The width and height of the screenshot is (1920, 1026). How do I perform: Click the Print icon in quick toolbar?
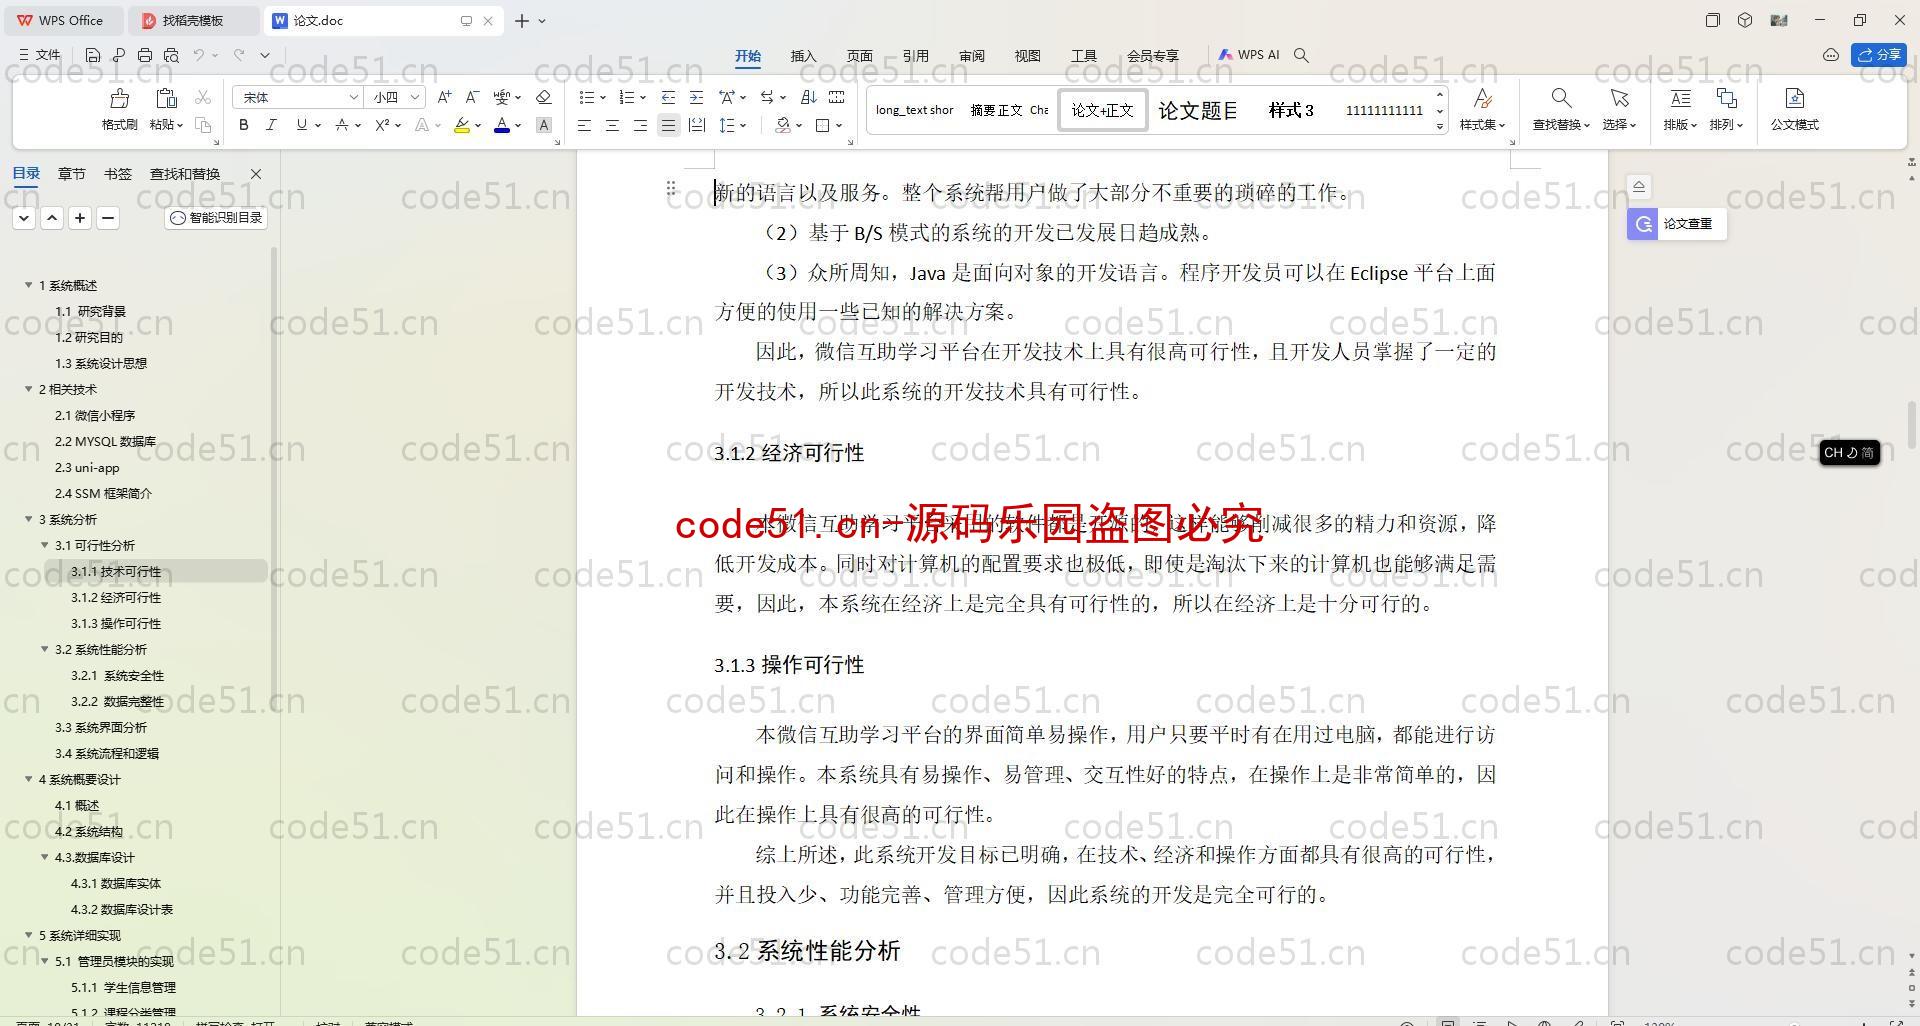tap(145, 55)
